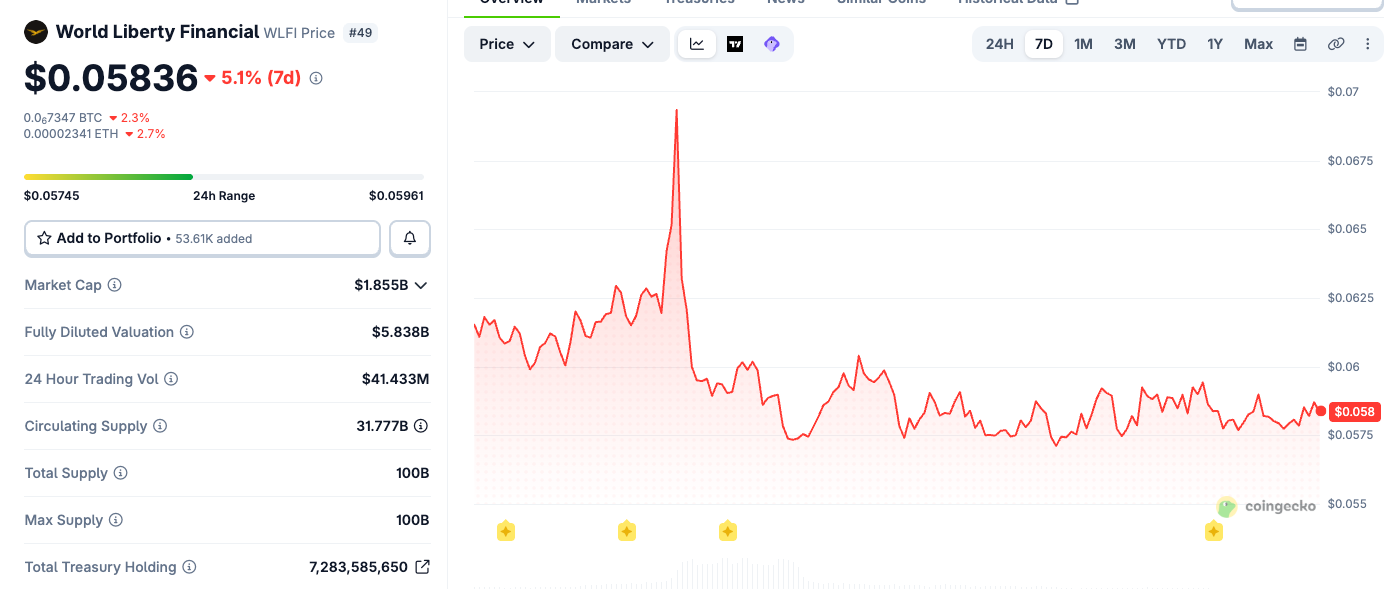Select the 1M time range
The image size is (1396, 589).
[1083, 44]
